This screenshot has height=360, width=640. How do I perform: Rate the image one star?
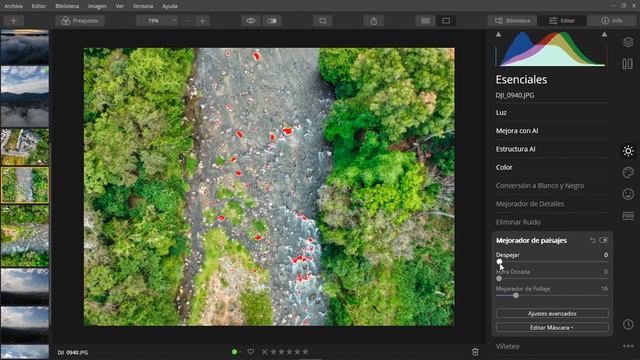[x=273, y=352]
